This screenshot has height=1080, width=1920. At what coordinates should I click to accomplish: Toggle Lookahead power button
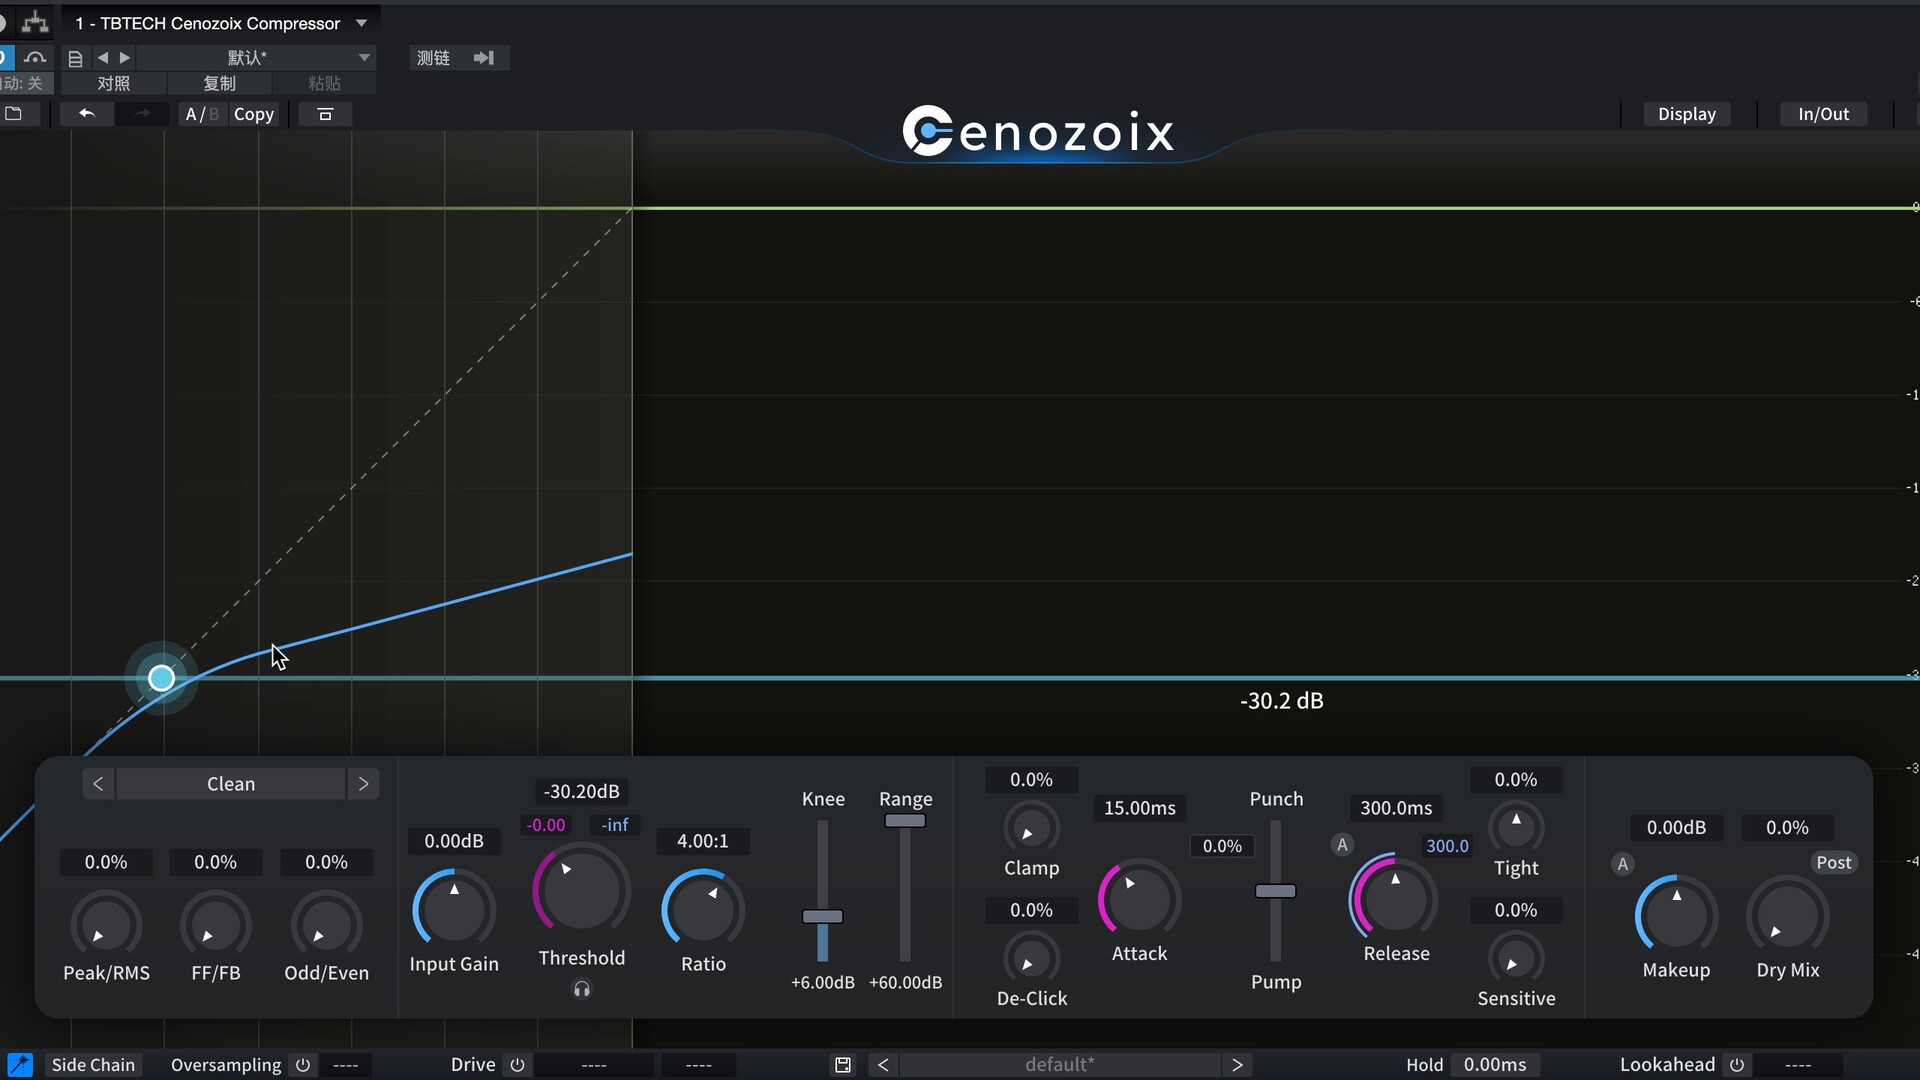1737,1065
